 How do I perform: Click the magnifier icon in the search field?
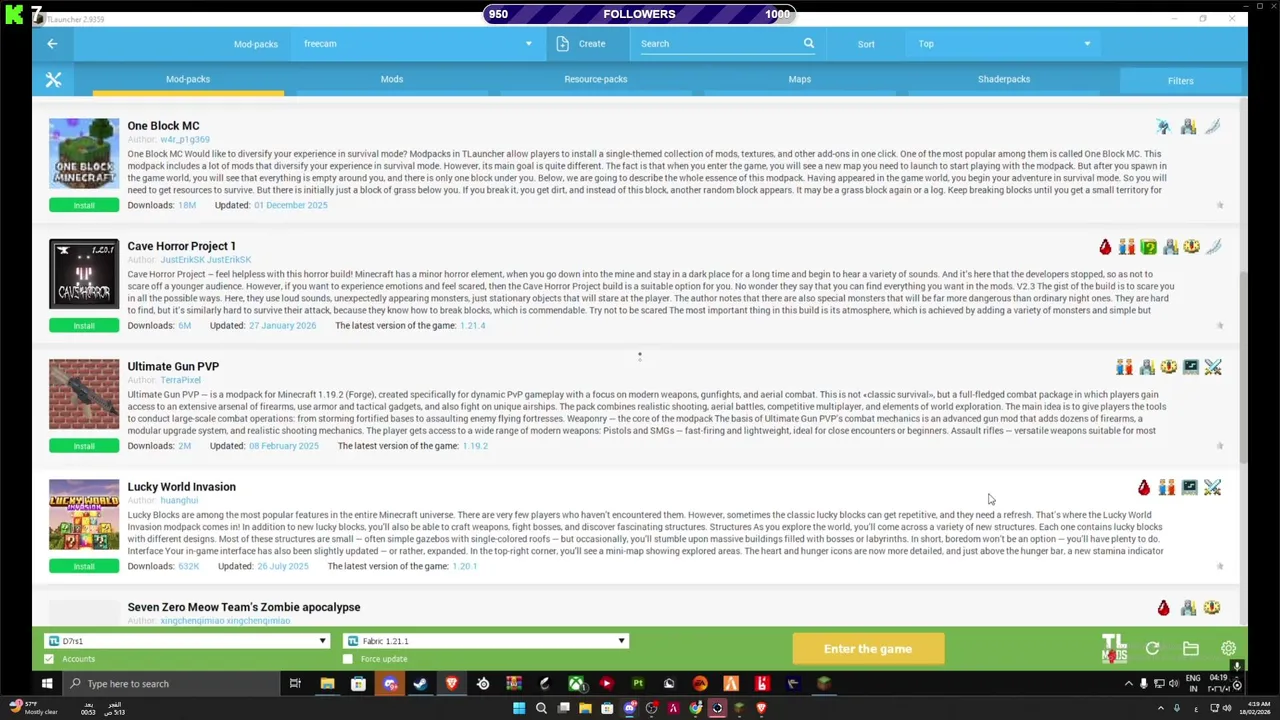(809, 43)
